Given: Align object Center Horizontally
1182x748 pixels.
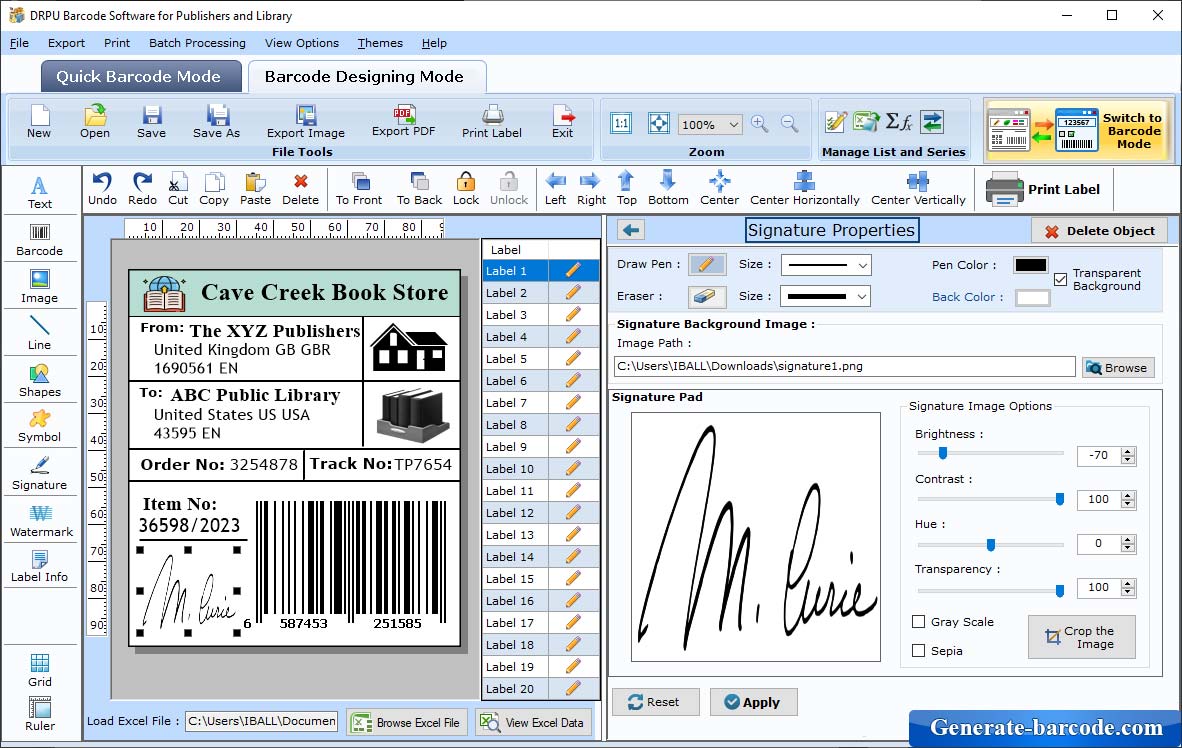Looking at the screenshot, I should pyautogui.click(x=804, y=189).
